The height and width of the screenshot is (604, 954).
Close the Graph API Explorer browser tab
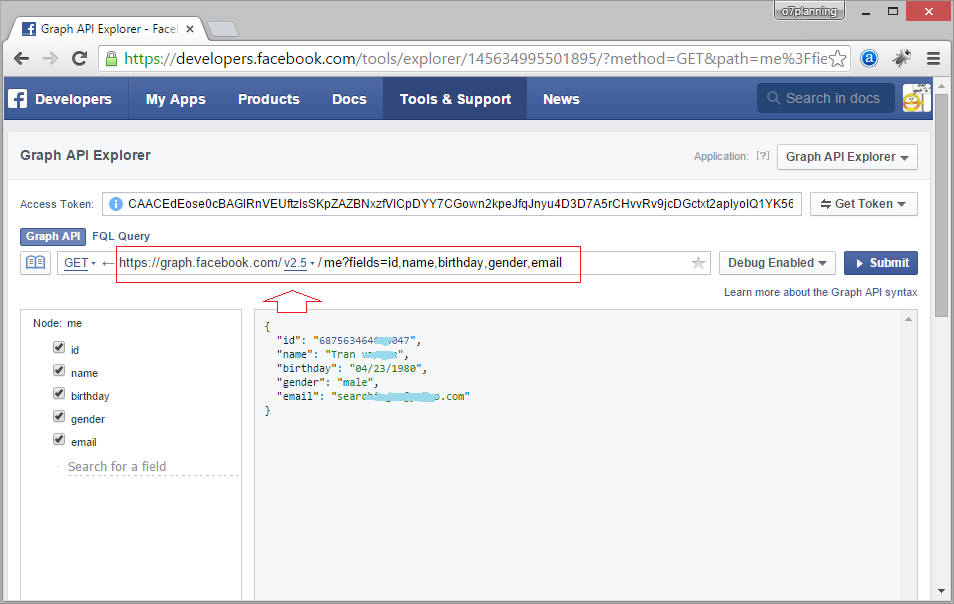click(190, 29)
